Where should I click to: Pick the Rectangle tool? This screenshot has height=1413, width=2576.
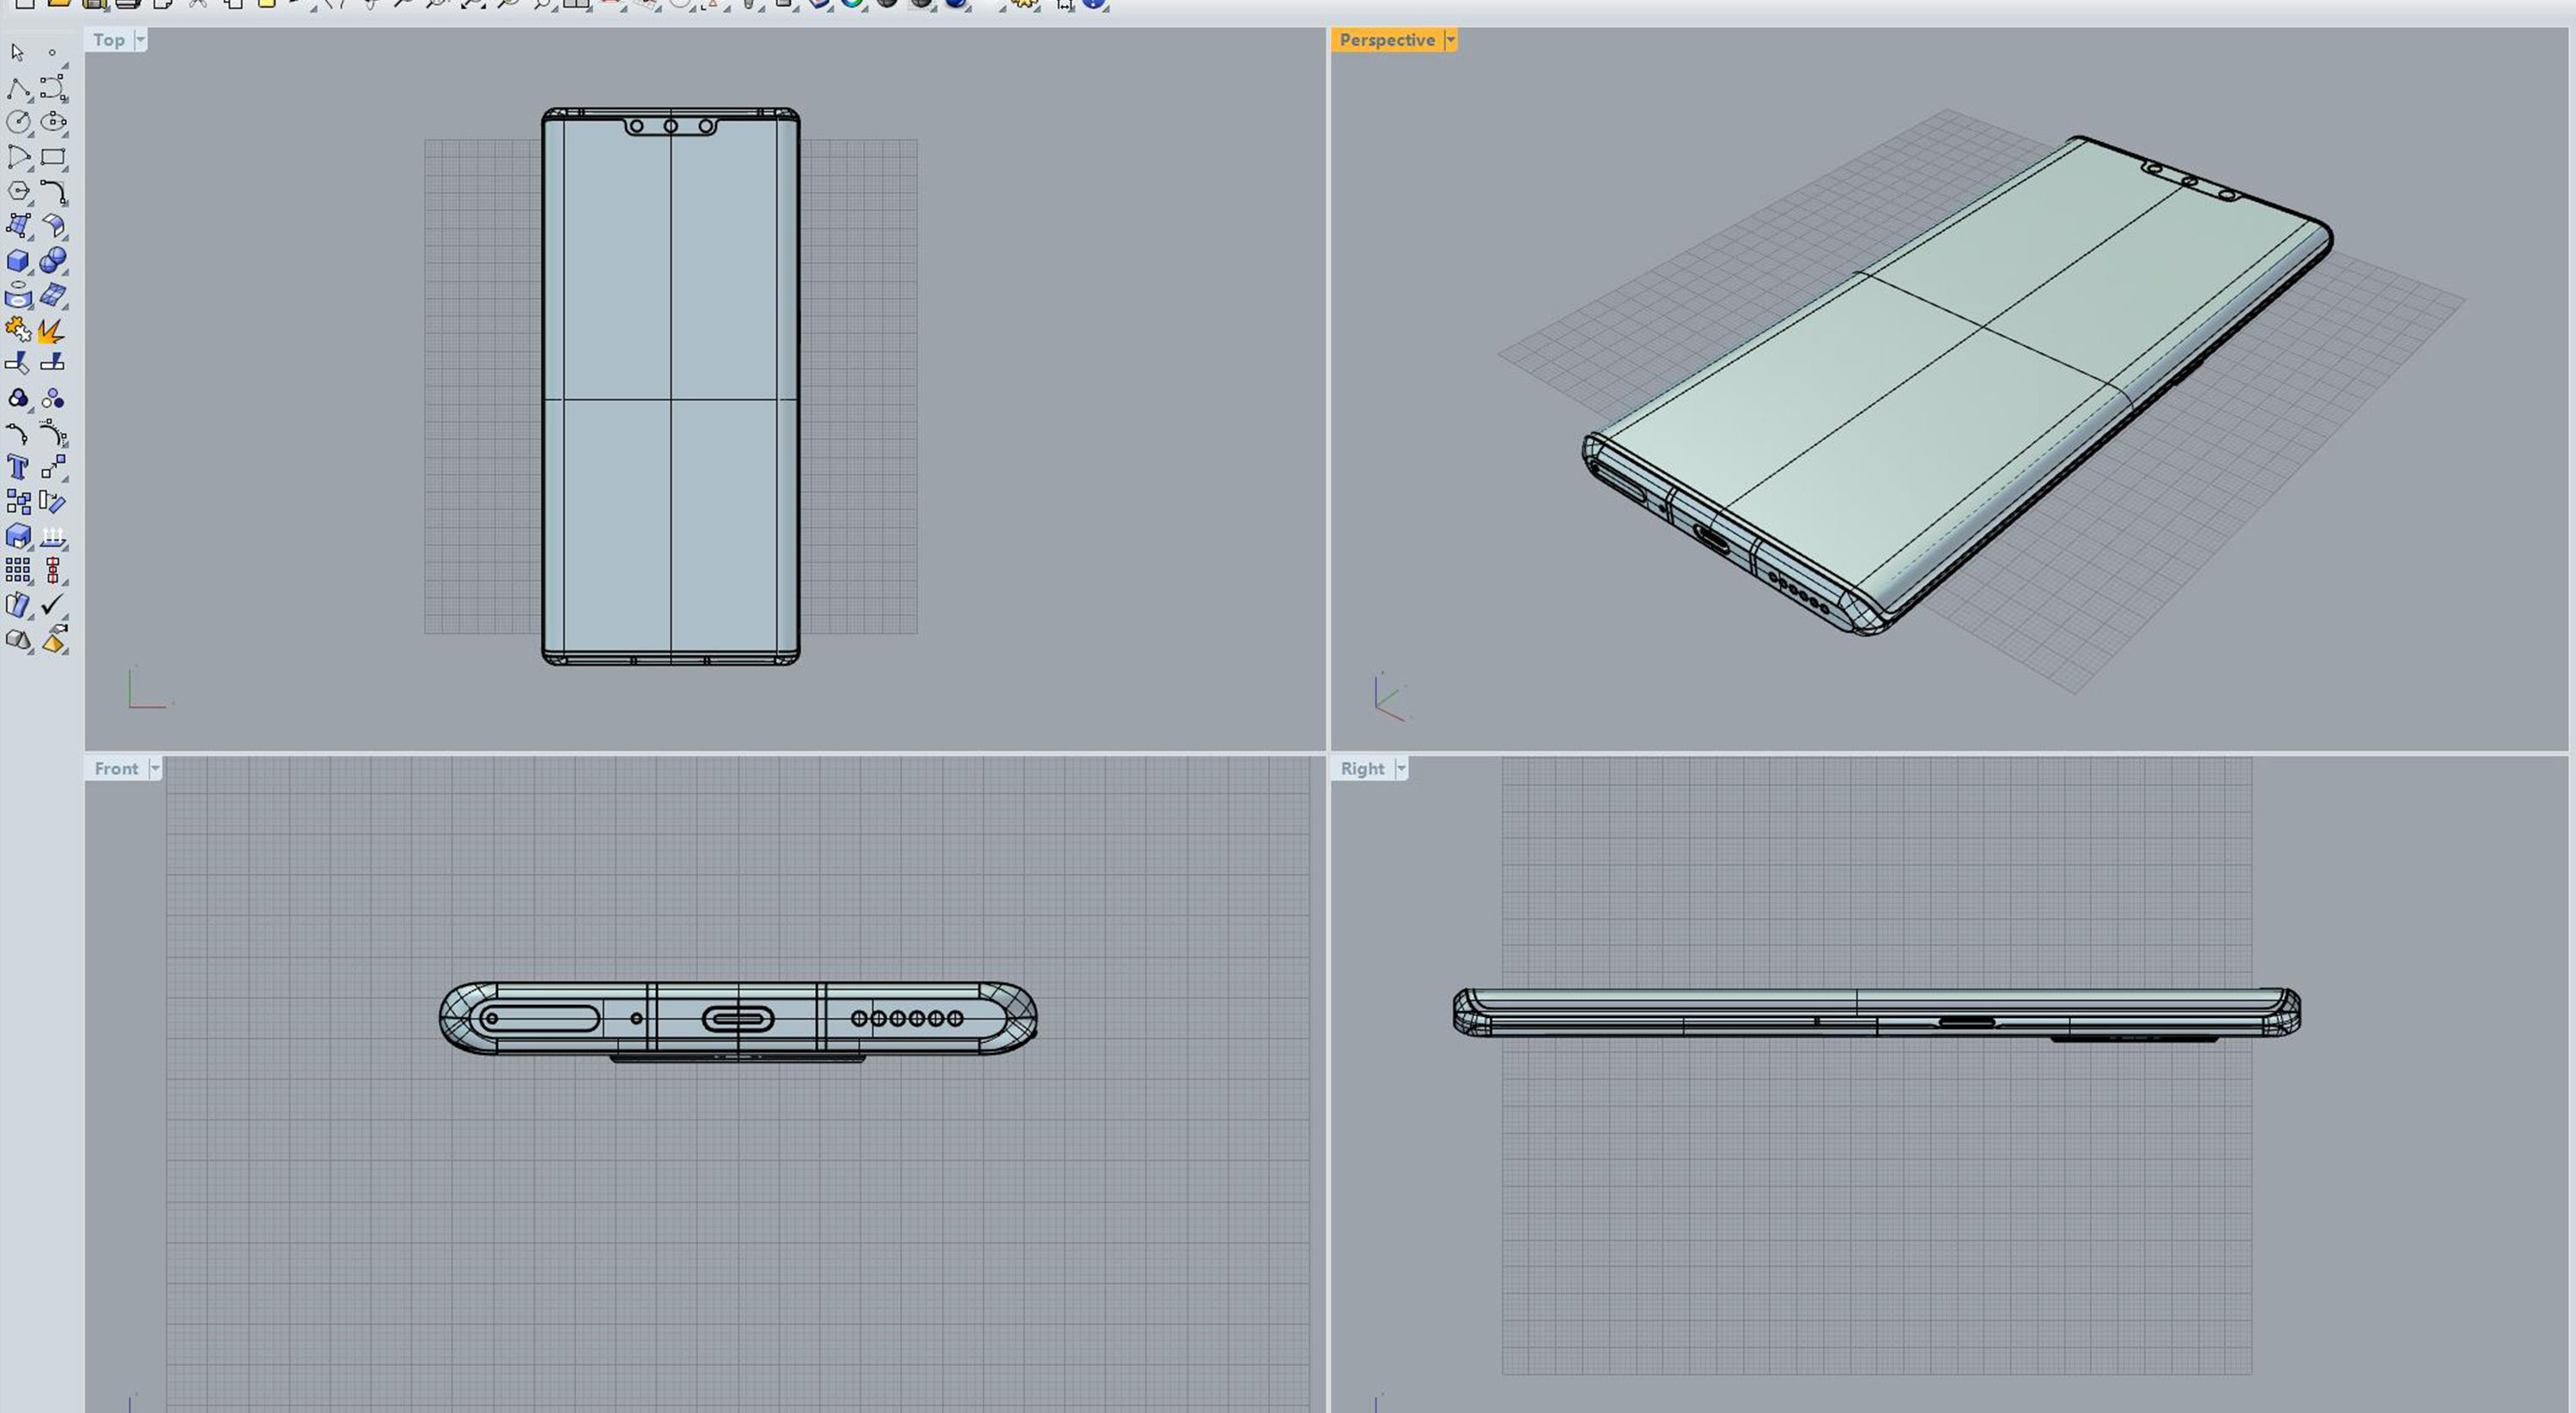pyautogui.click(x=53, y=157)
